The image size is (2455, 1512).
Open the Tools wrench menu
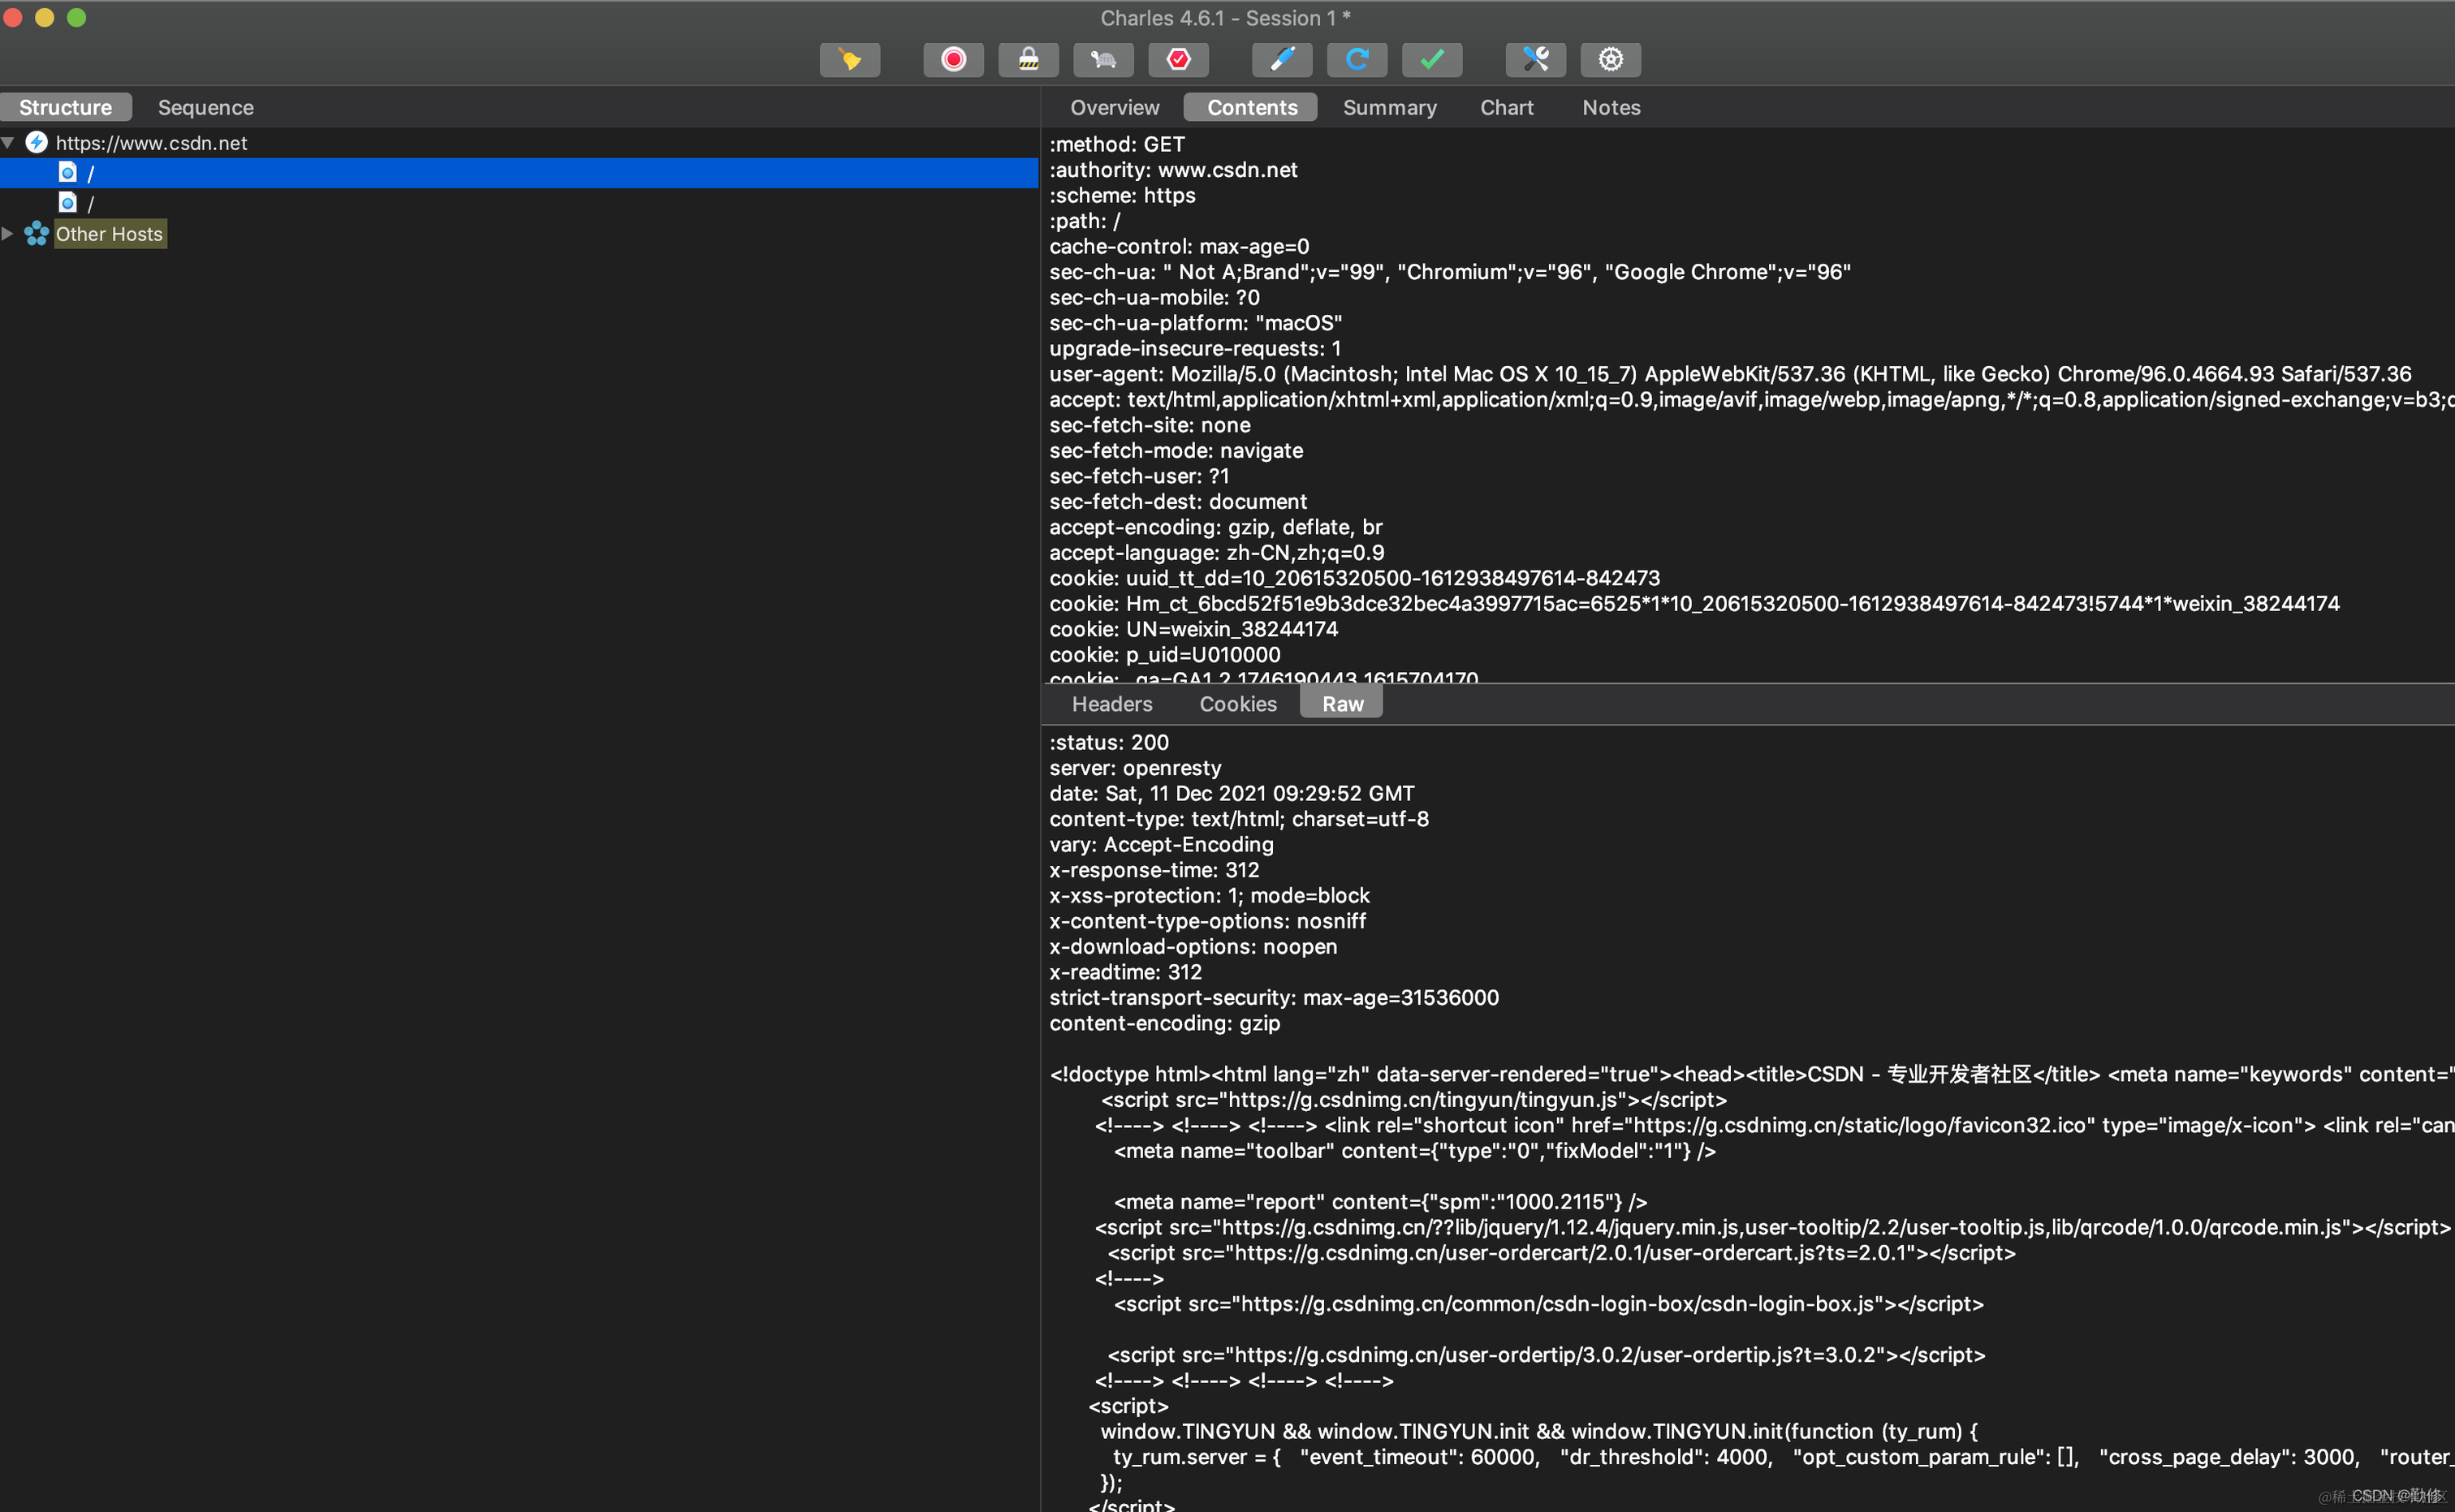(1535, 60)
